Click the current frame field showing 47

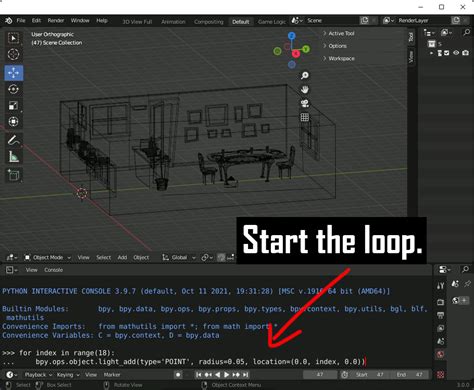tap(320, 375)
